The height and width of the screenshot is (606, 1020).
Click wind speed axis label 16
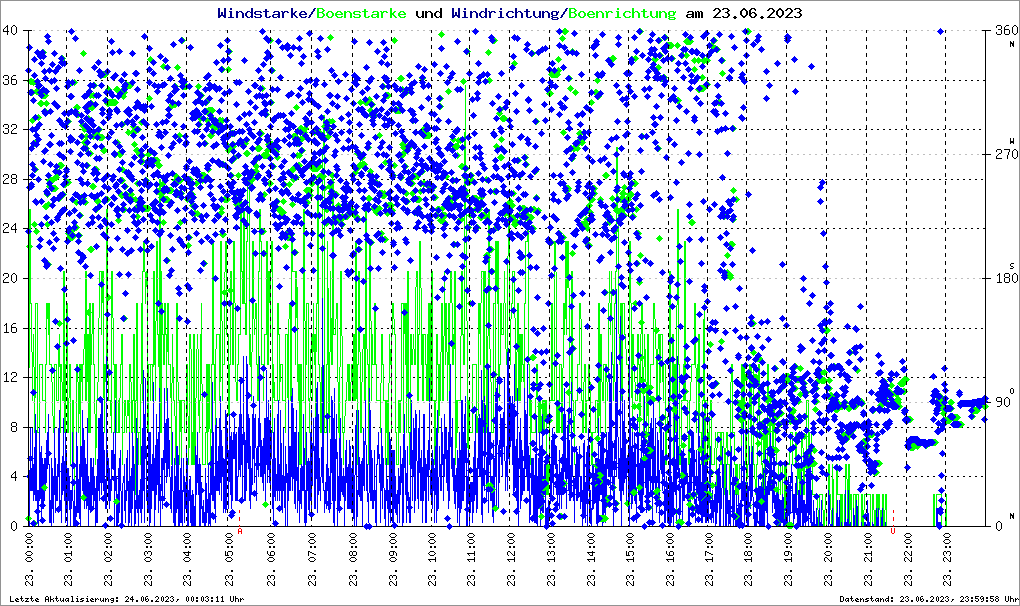coord(10,328)
